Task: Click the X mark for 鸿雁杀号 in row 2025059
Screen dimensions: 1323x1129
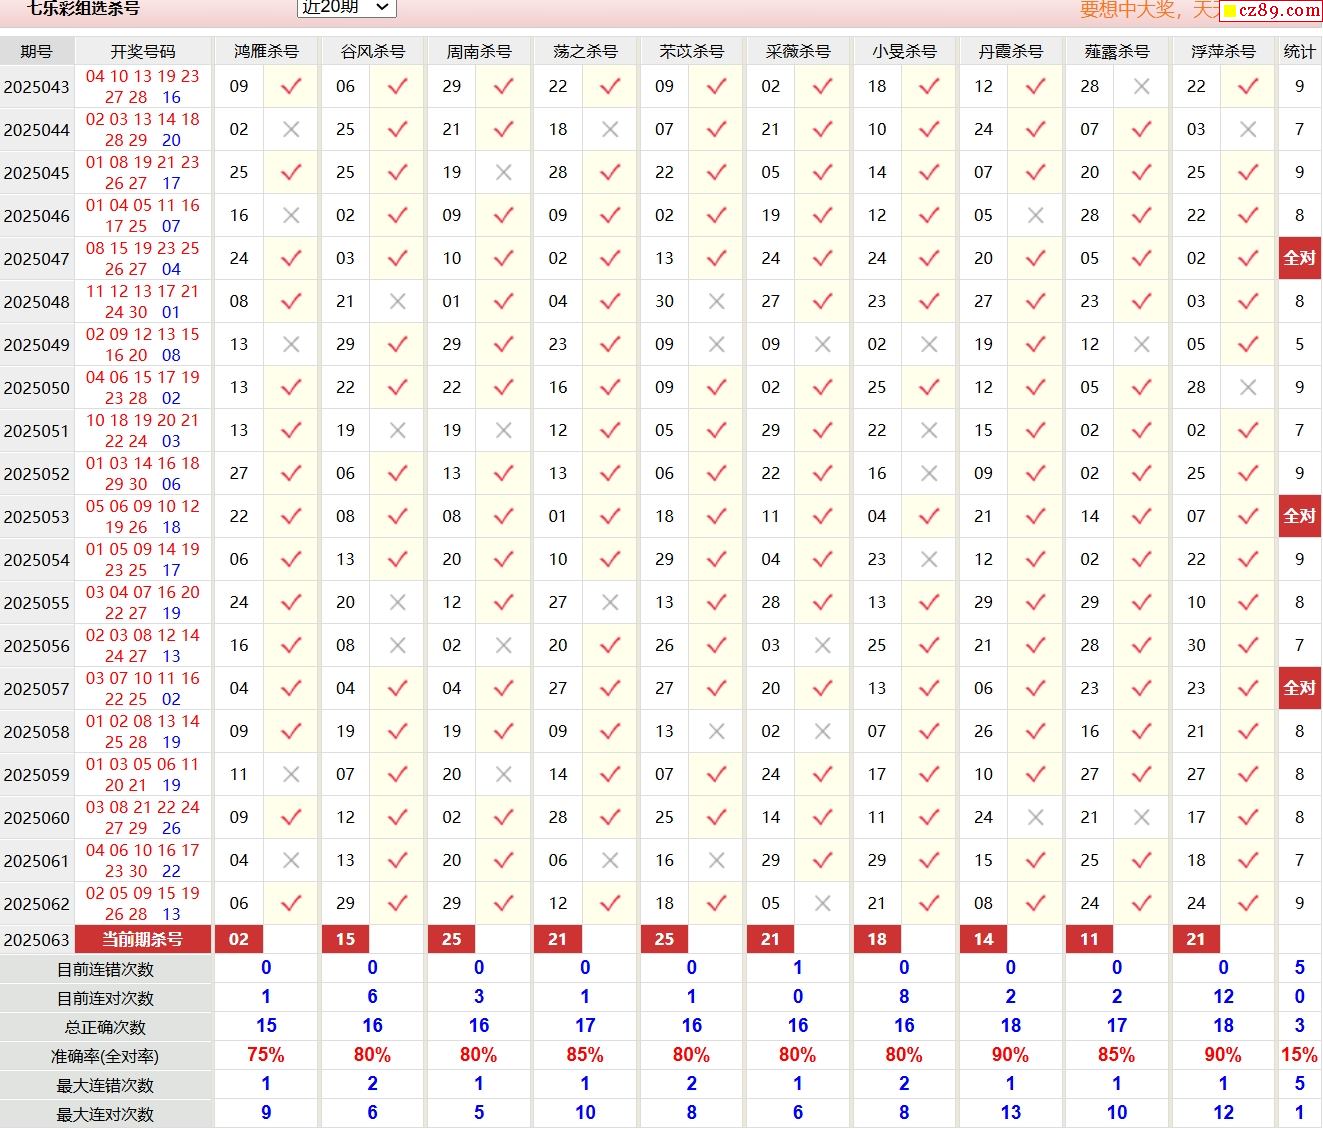Action: coord(291,775)
